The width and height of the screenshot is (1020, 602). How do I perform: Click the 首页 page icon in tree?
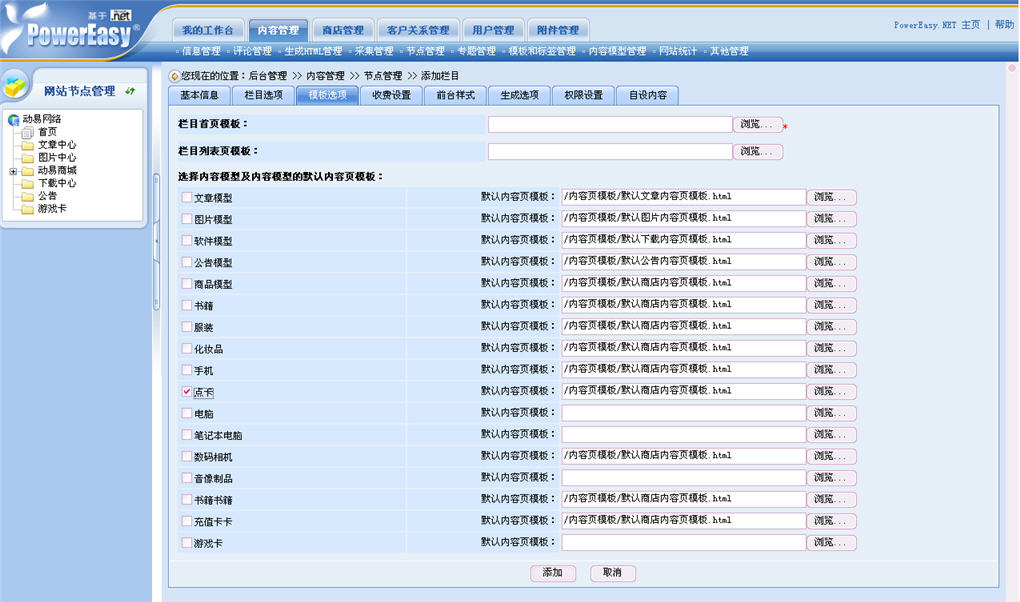[28, 132]
